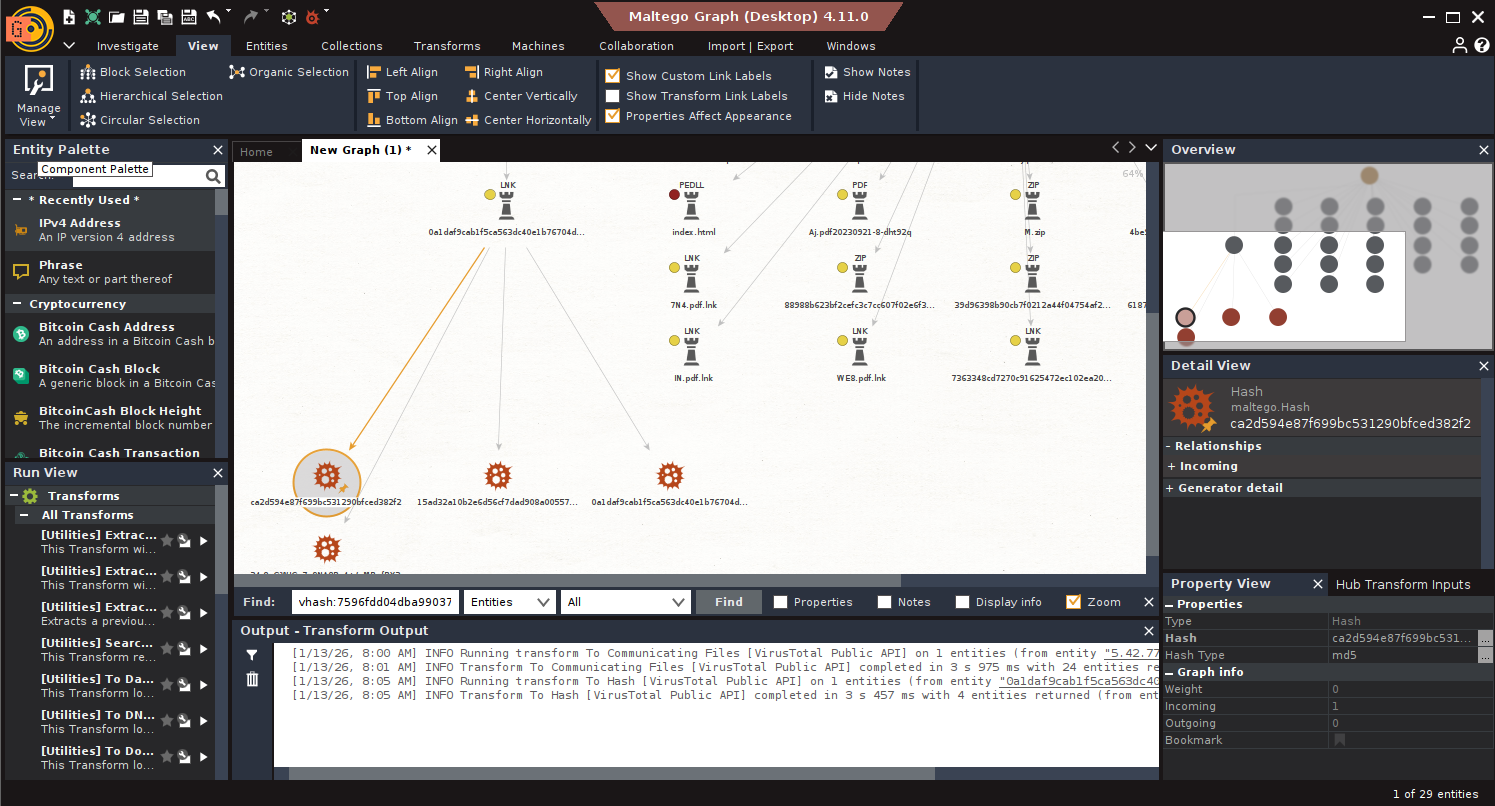Screen dimensions: 1495x806
Task: Switch to the Hub Transform Inputs tab
Action: coord(1403,584)
